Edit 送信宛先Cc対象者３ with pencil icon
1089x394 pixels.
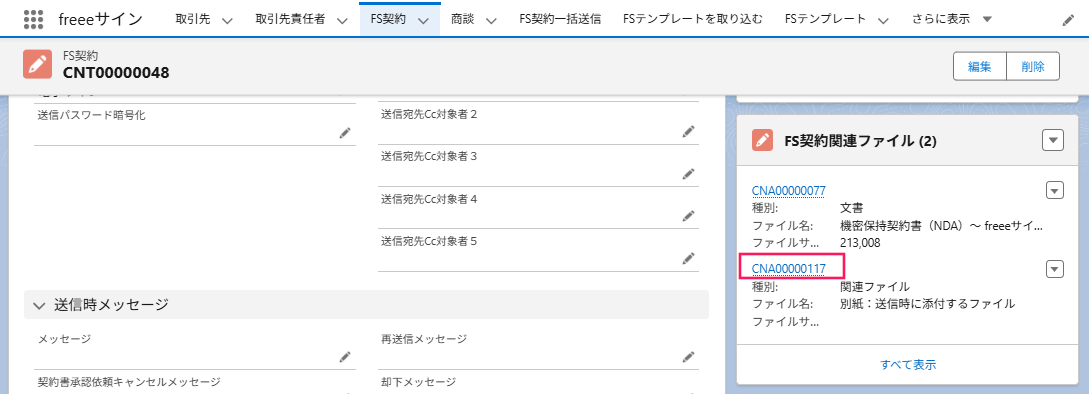(688, 173)
